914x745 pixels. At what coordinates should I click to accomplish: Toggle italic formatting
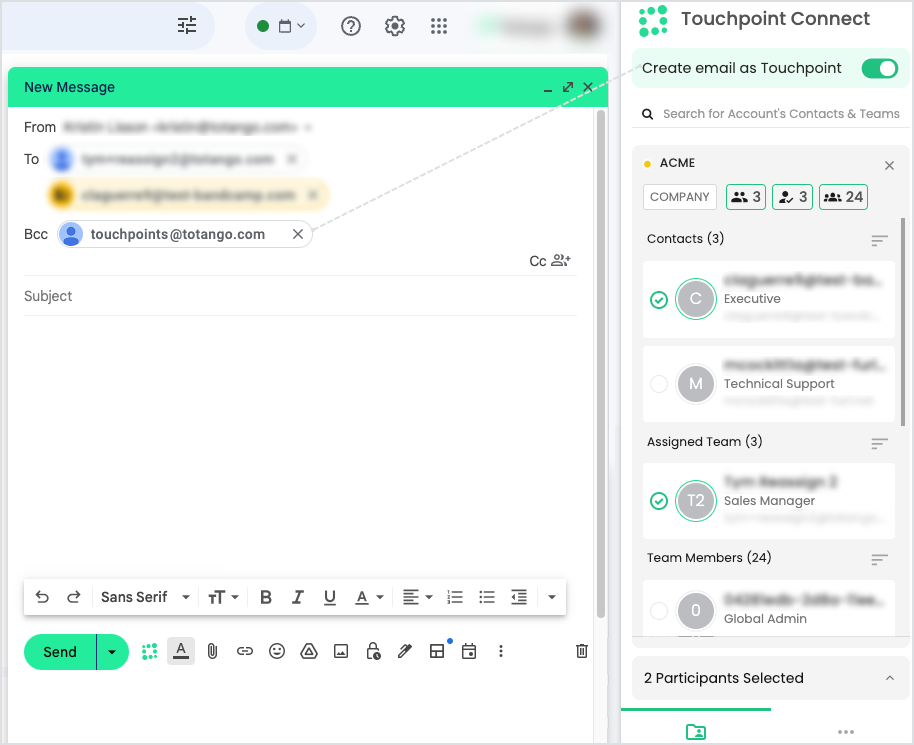298,597
